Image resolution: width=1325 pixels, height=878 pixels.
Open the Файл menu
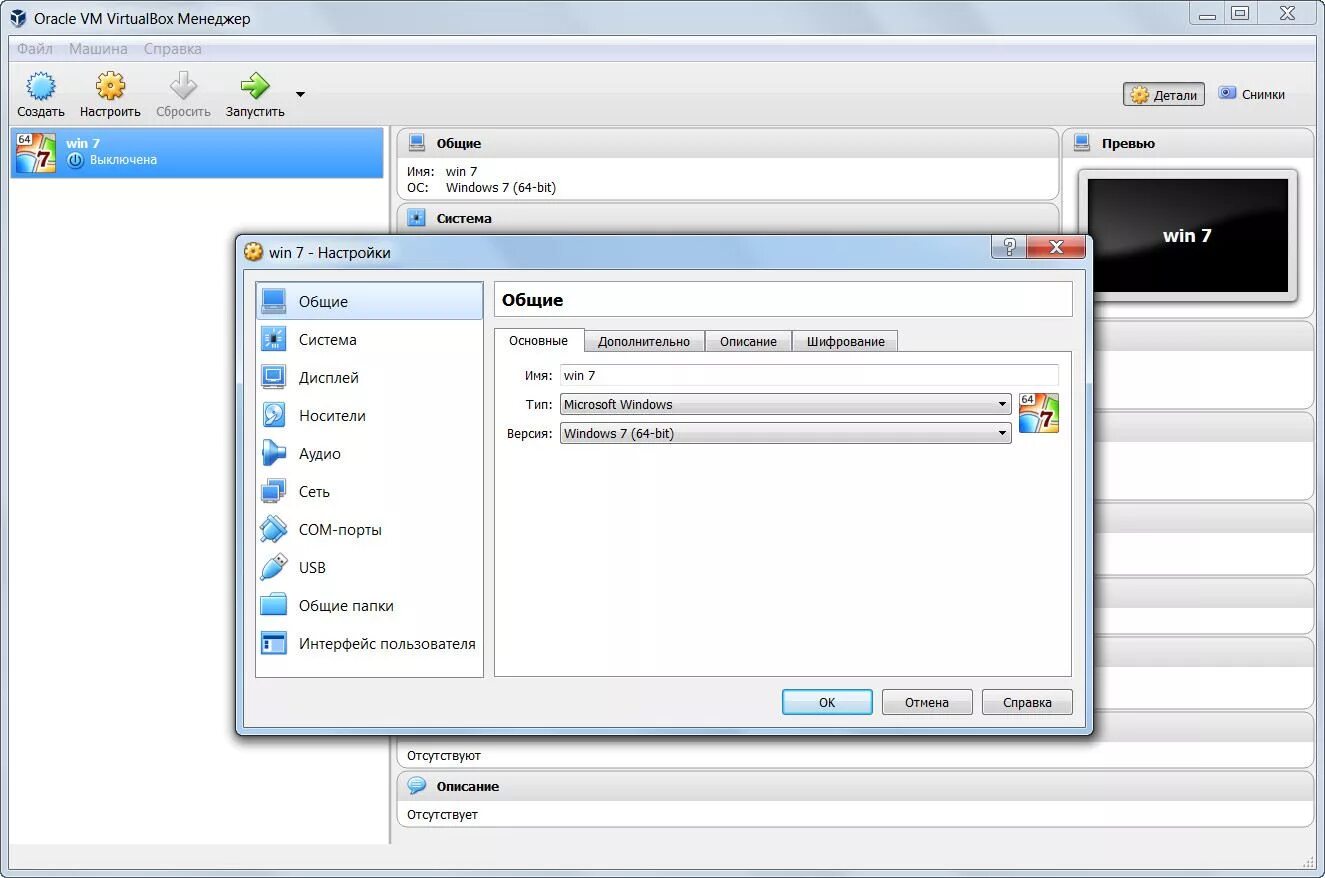click(x=35, y=49)
